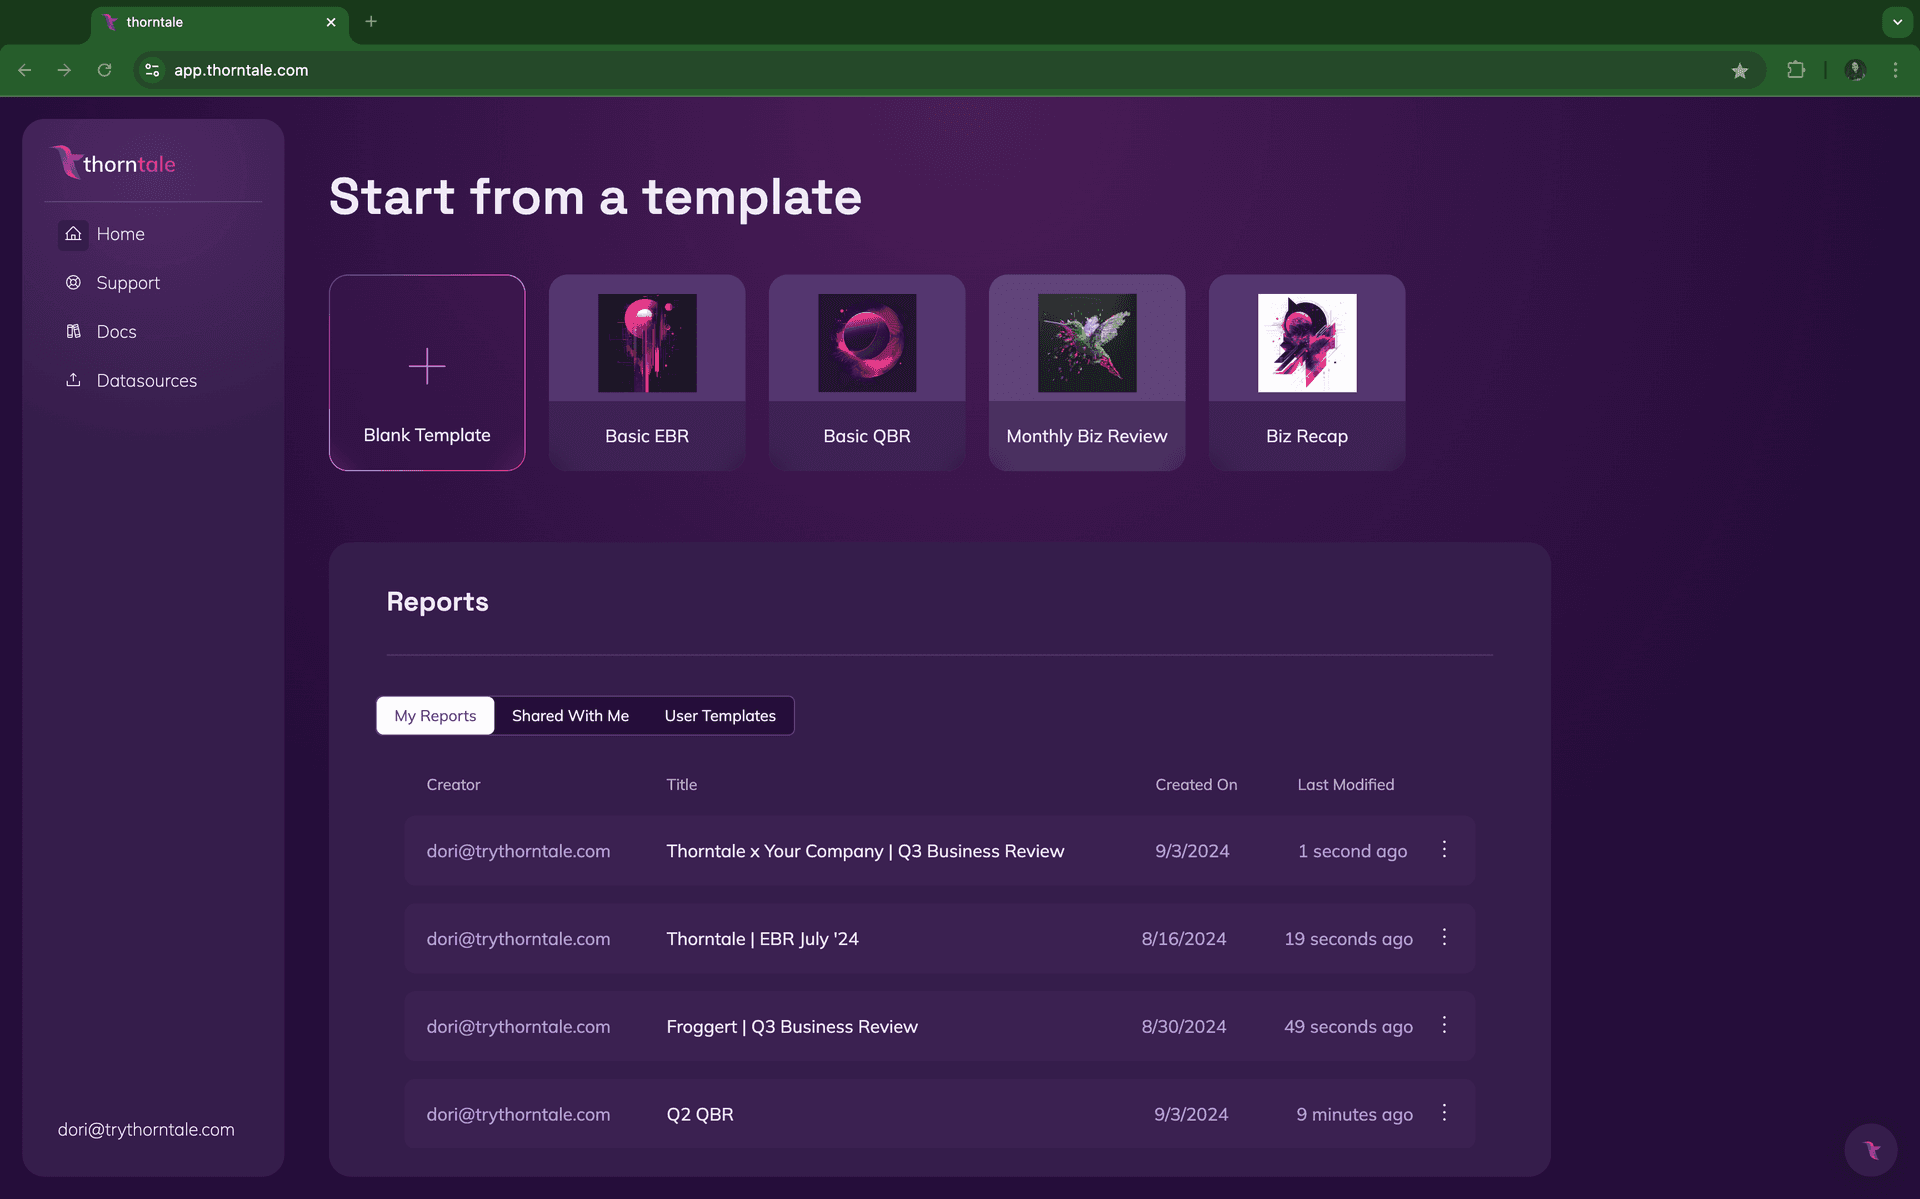
Task: Open the kebab menu for Q2 QBR
Action: [x=1444, y=1113]
